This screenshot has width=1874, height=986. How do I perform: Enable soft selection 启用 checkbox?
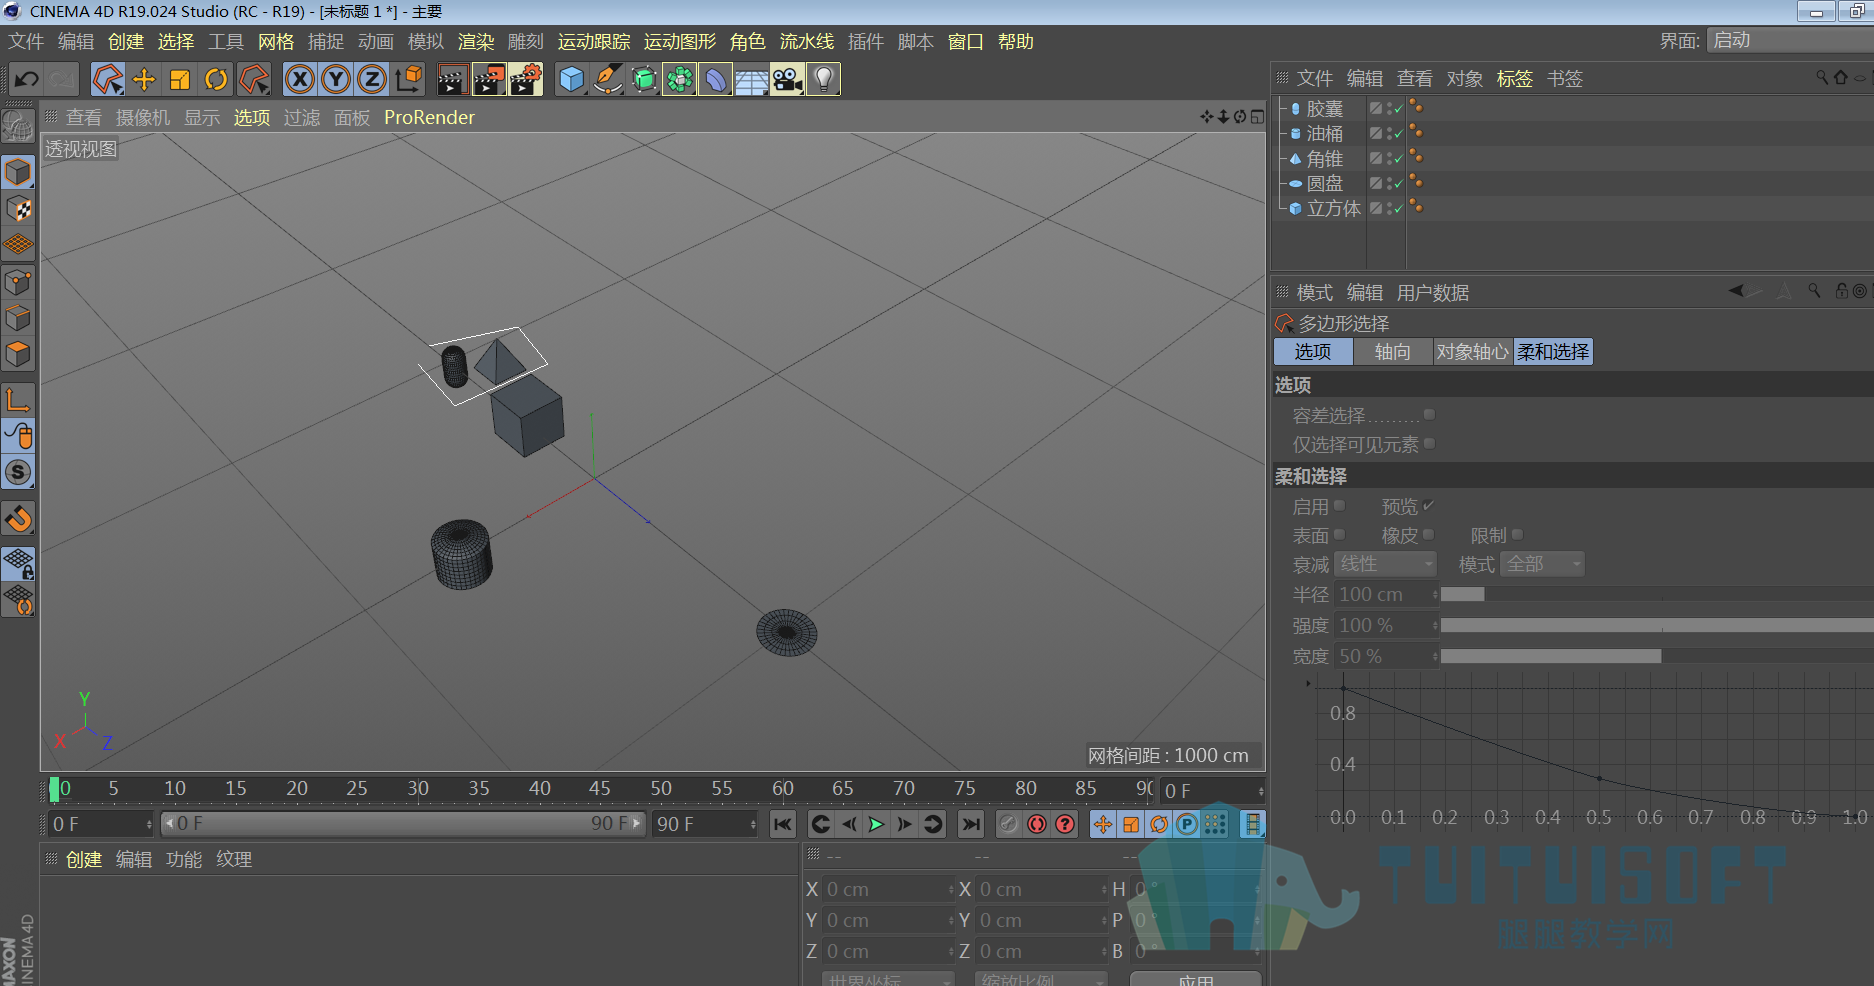pos(1340,506)
